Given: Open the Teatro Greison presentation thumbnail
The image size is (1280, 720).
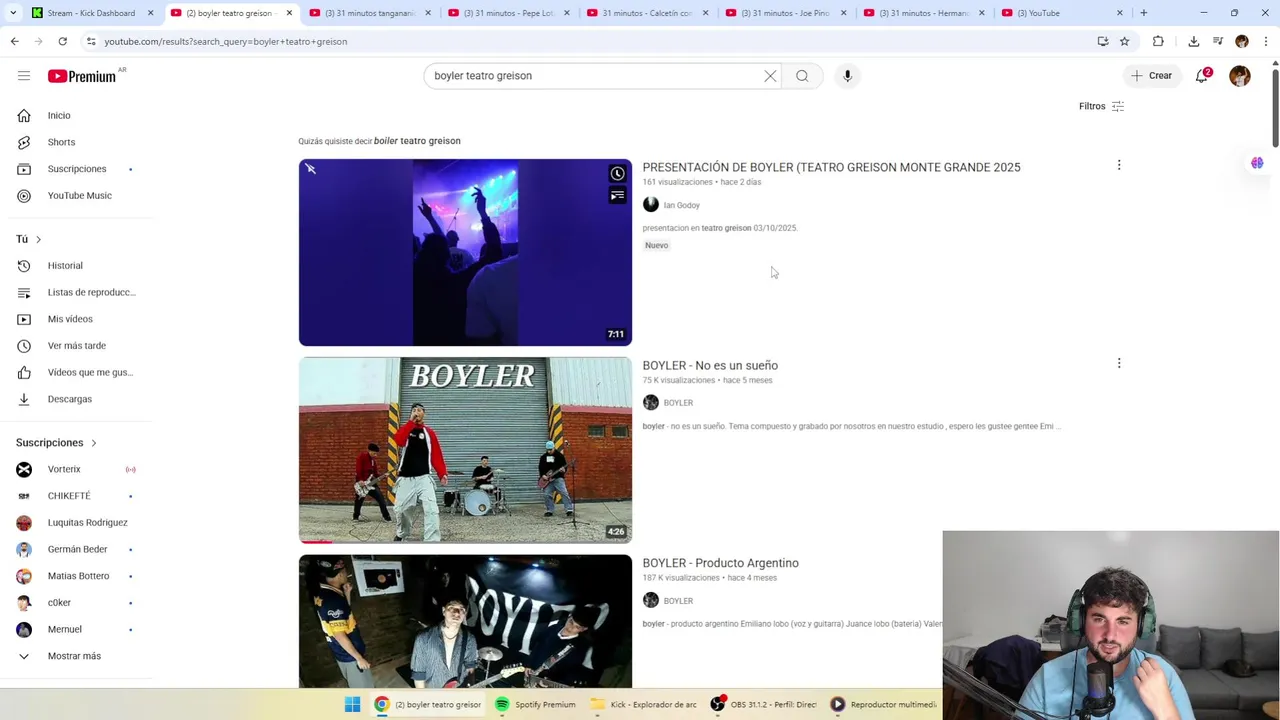Looking at the screenshot, I should pyautogui.click(x=465, y=252).
